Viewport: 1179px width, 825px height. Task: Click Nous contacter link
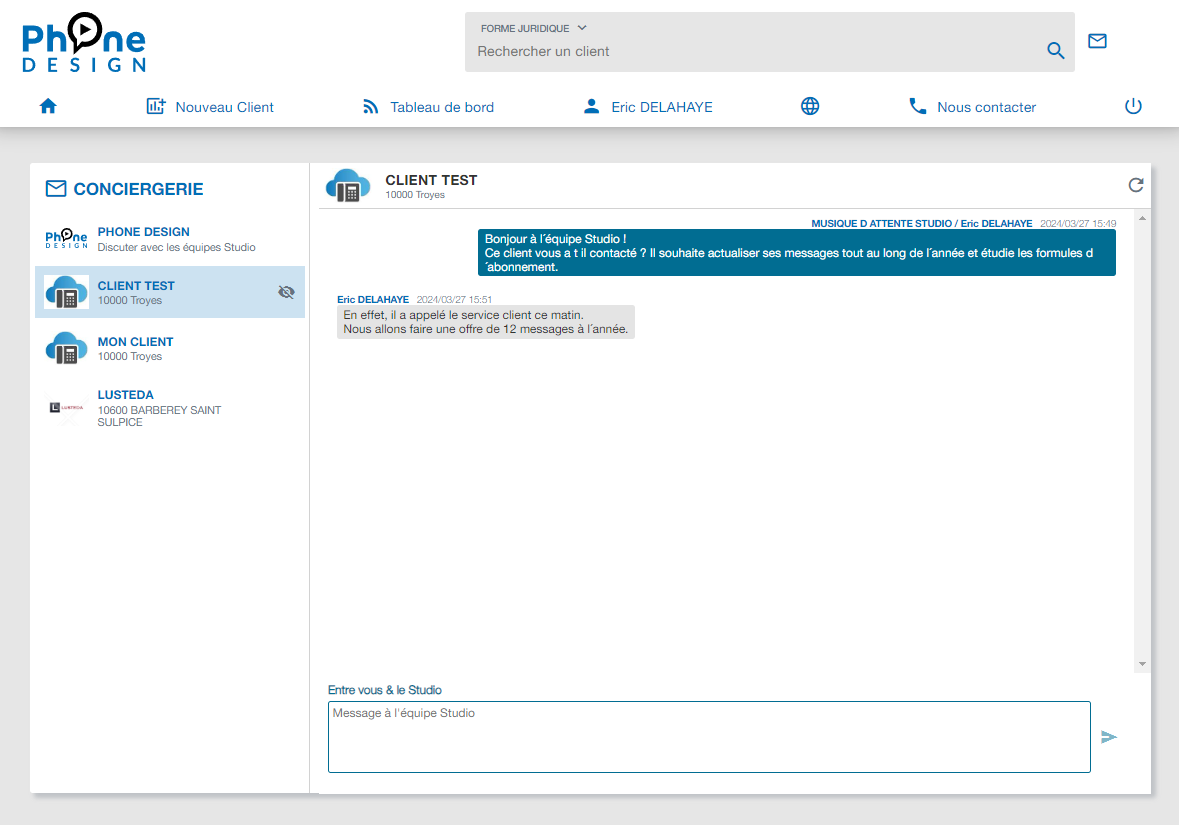tap(972, 107)
